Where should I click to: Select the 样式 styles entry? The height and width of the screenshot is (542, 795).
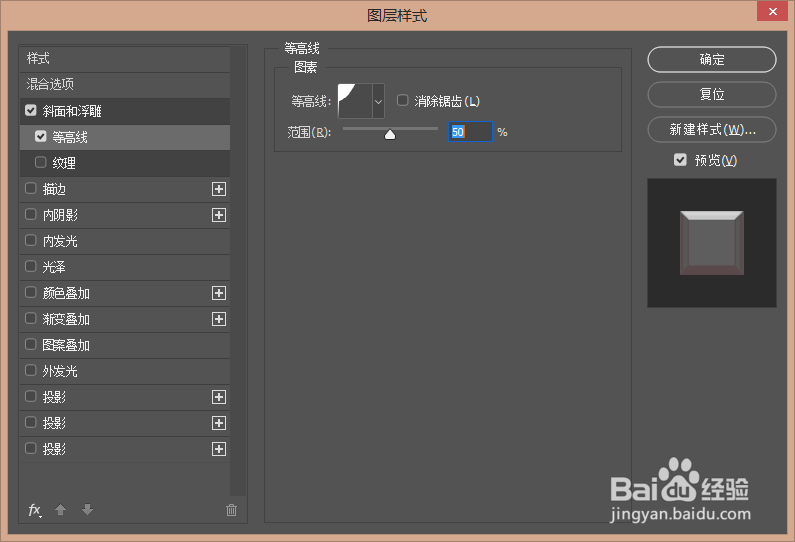(125, 59)
